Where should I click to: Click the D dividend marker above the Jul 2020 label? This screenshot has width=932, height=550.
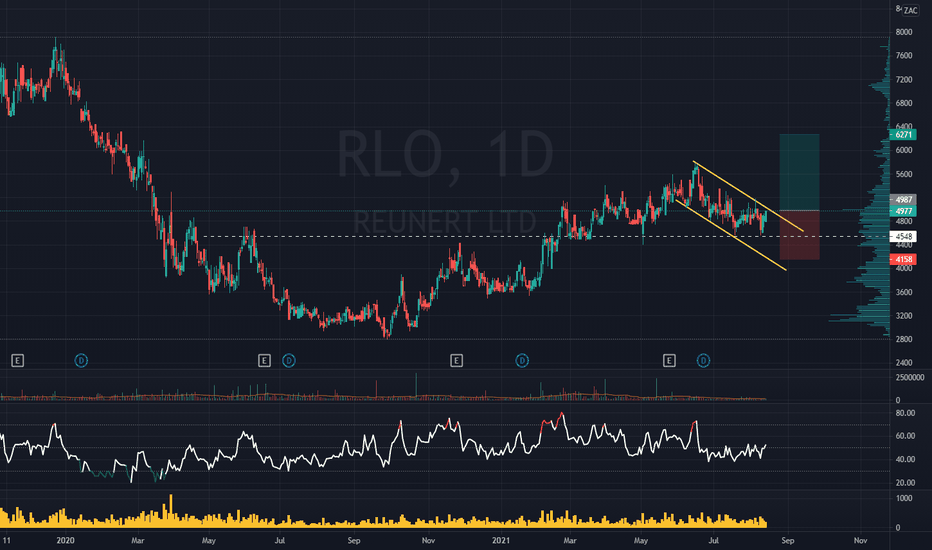coord(289,360)
